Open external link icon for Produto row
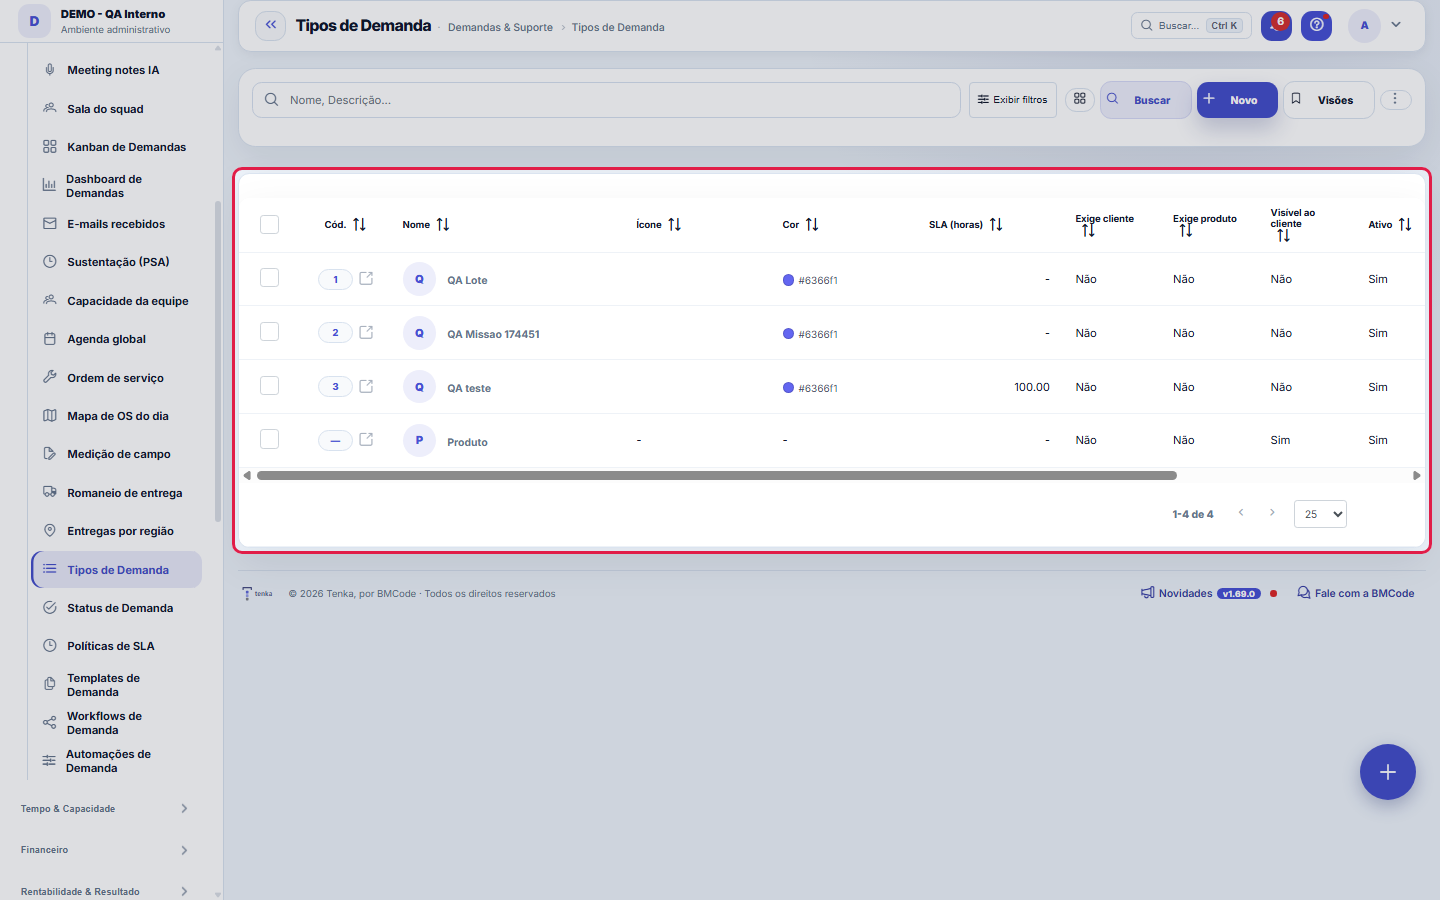The width and height of the screenshot is (1440, 900). point(366,440)
